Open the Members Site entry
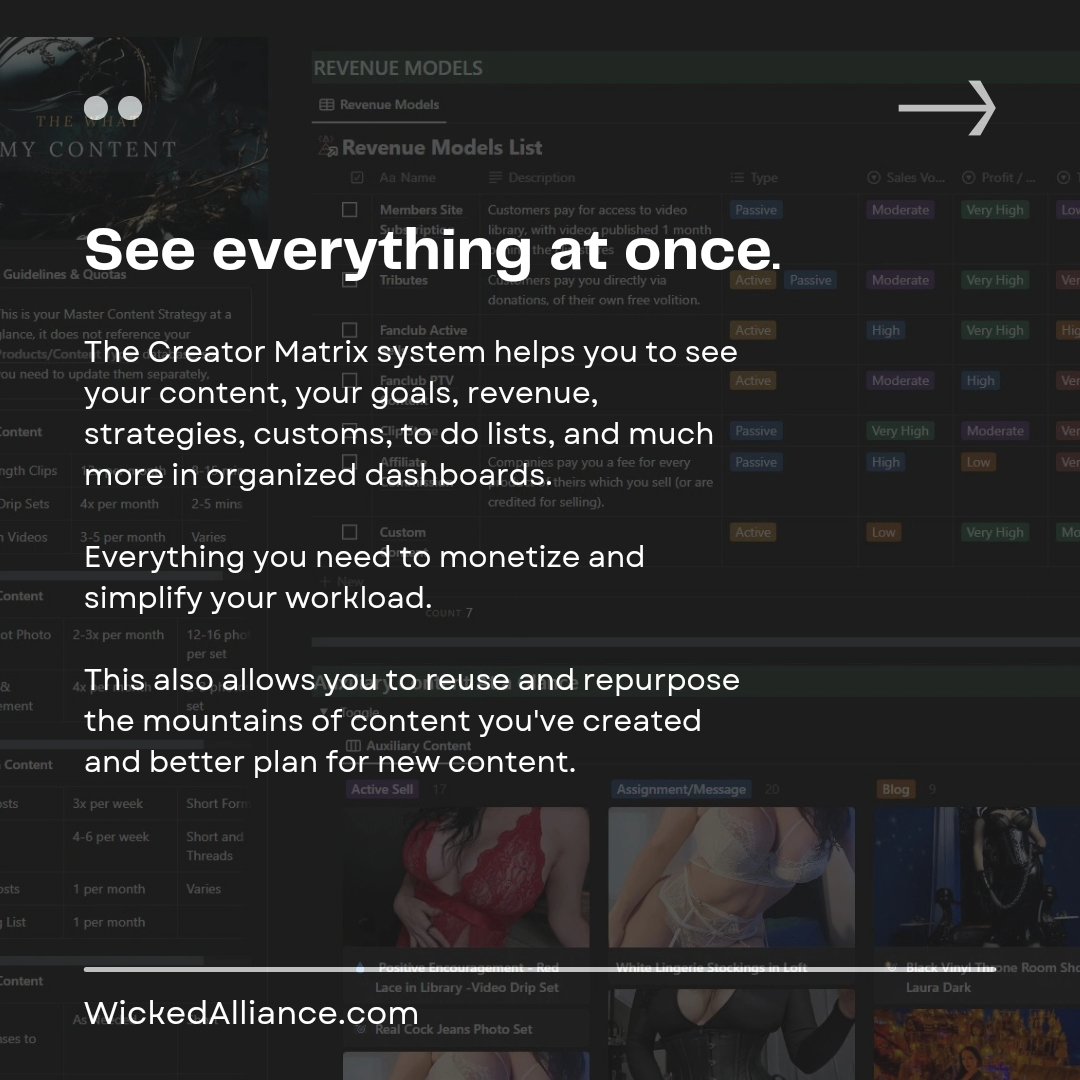 click(x=421, y=219)
